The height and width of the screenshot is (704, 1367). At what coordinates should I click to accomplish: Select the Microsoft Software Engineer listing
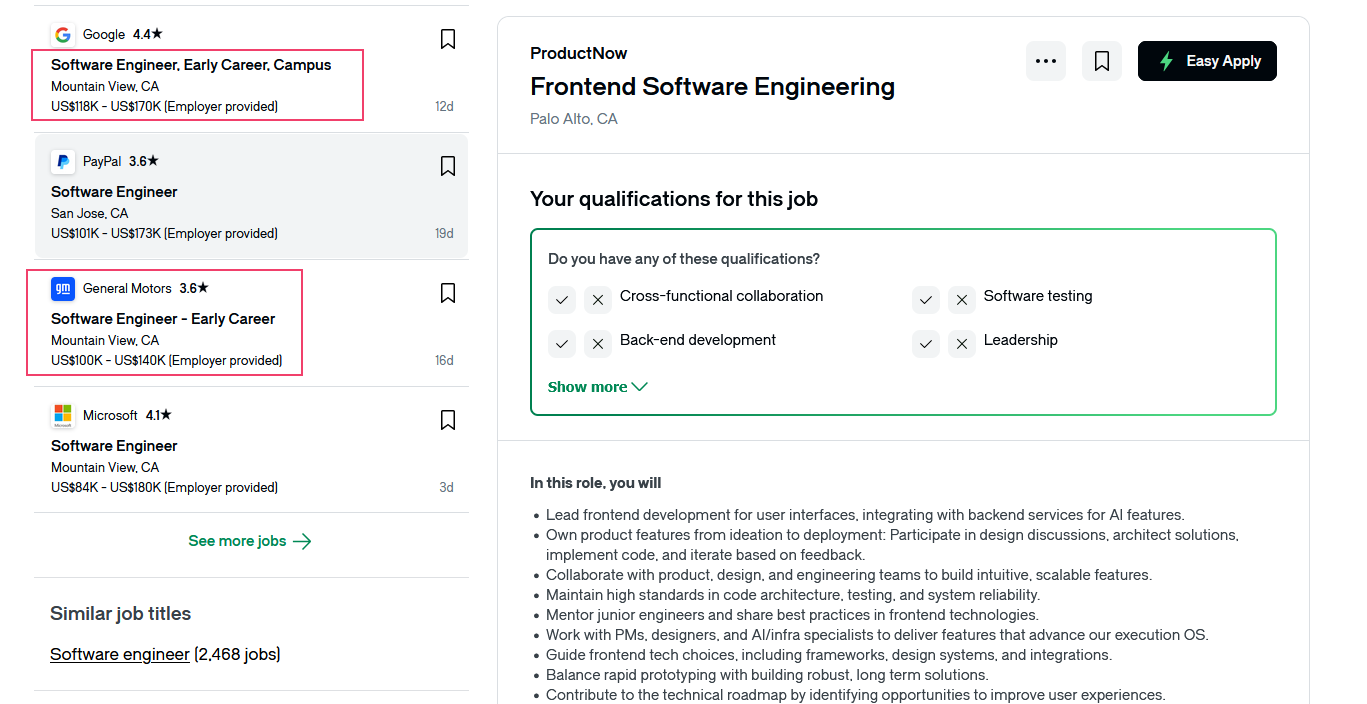pyautogui.click(x=114, y=446)
